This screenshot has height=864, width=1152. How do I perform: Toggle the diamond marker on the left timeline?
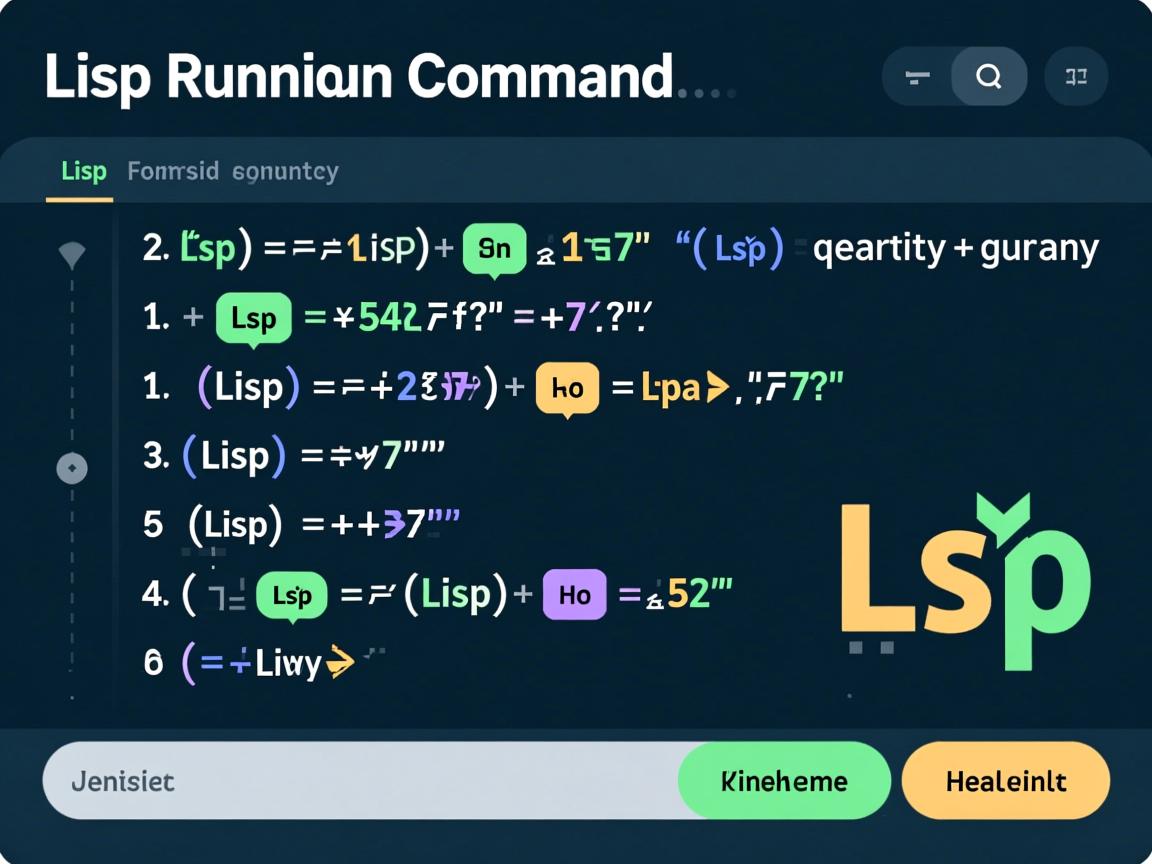(x=71, y=467)
